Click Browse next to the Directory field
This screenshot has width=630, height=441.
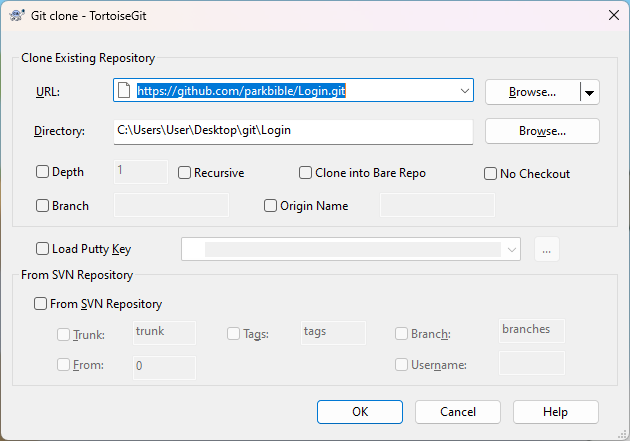point(542,131)
